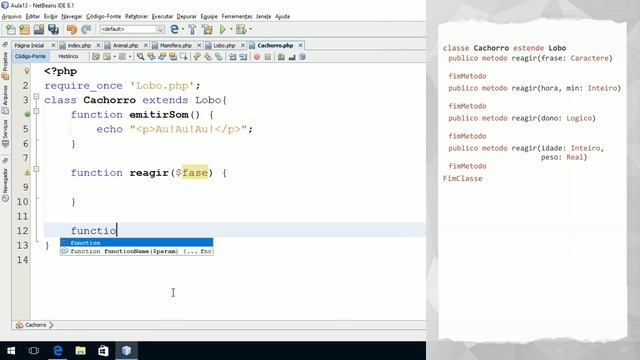Viewport: 640px width, 360px height.
Task: Show the Código-Fonte editor view
Action: coord(30,56)
